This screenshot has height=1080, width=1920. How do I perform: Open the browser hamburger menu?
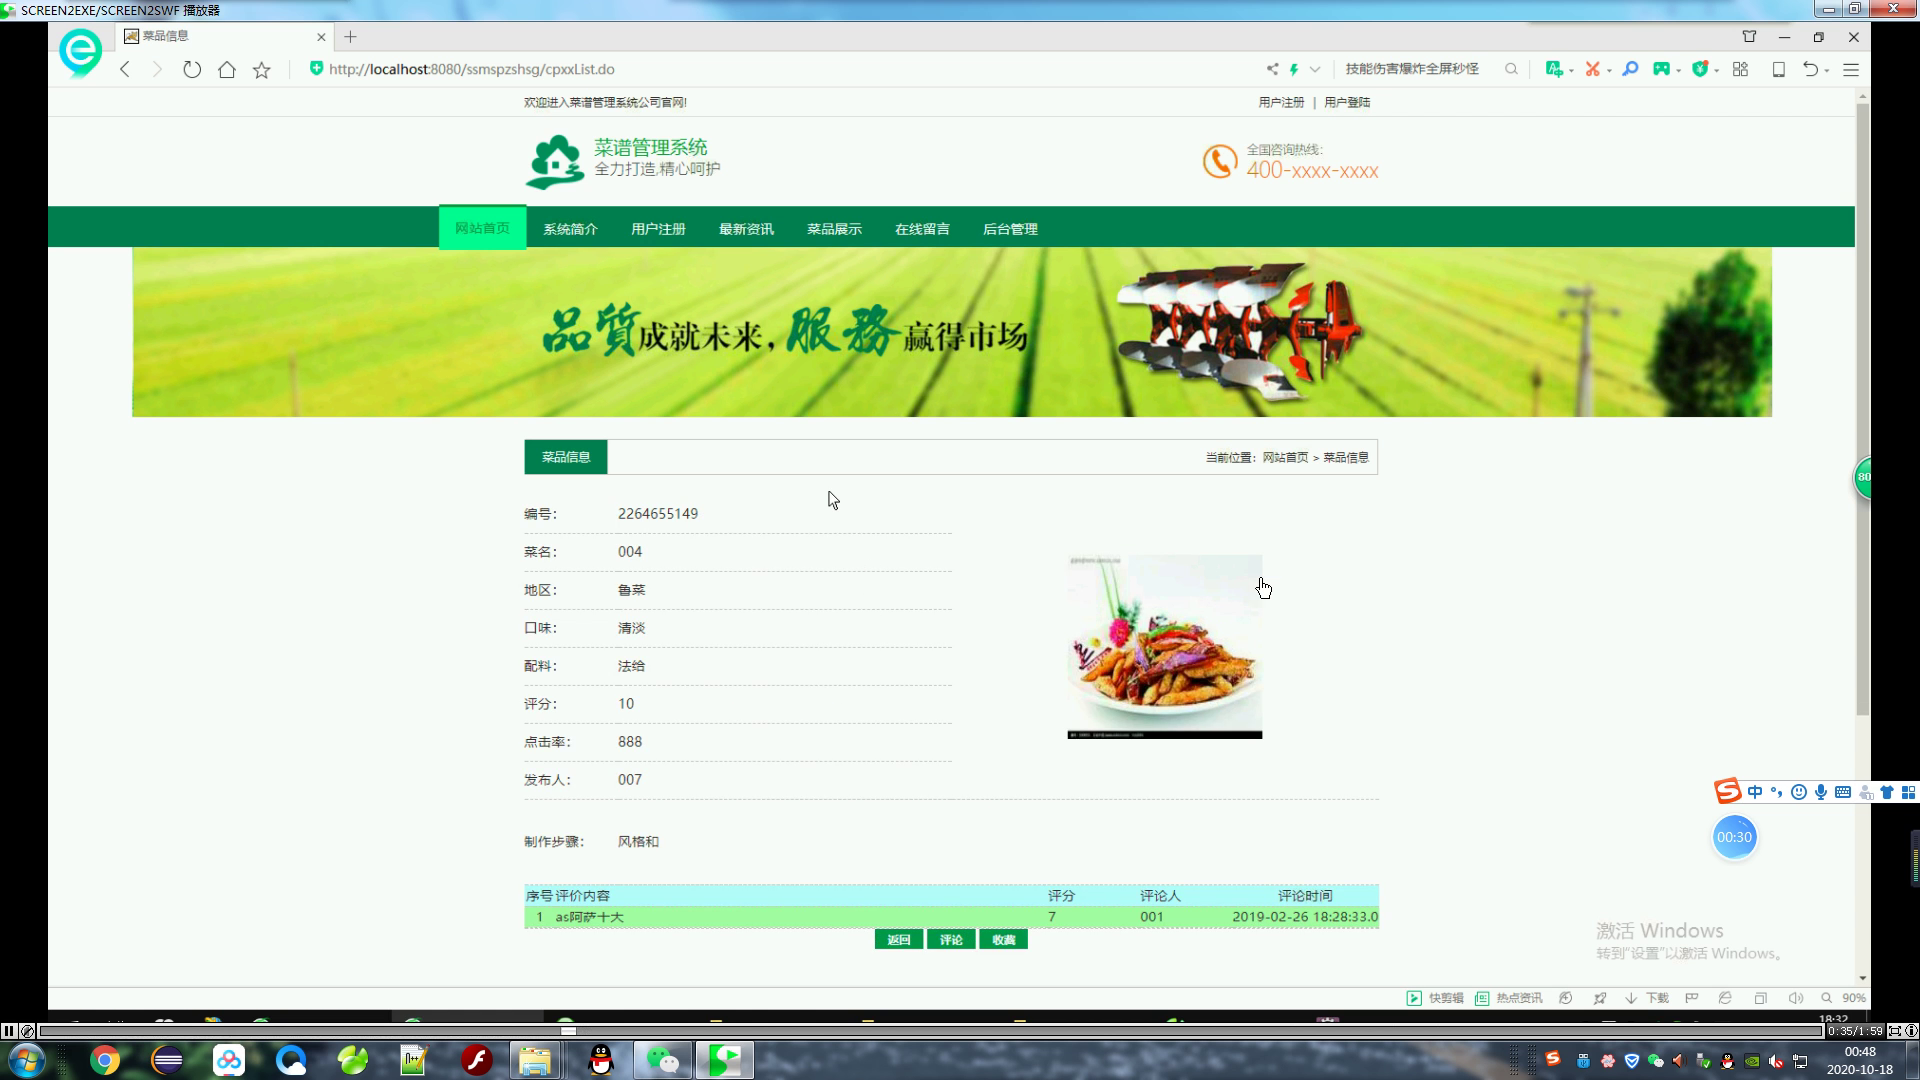[x=1851, y=69]
